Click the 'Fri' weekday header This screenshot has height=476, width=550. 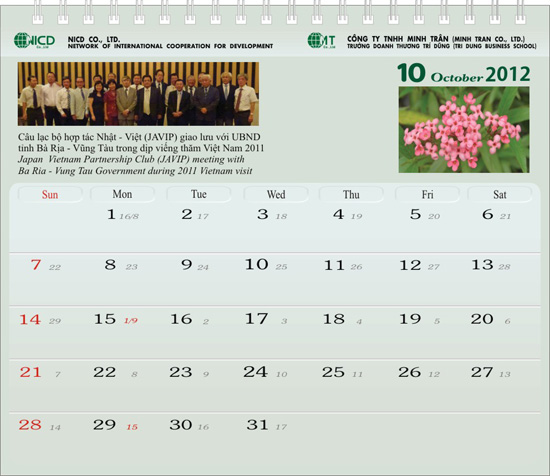click(427, 194)
